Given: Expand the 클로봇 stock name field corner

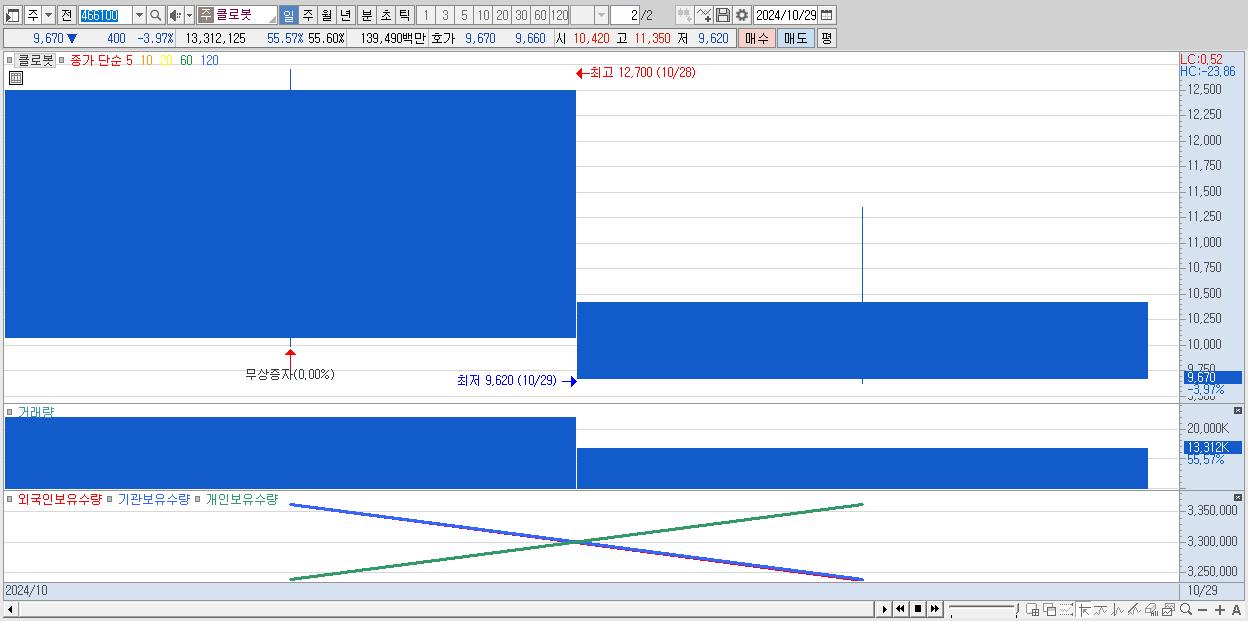Looking at the screenshot, I should (271, 20).
